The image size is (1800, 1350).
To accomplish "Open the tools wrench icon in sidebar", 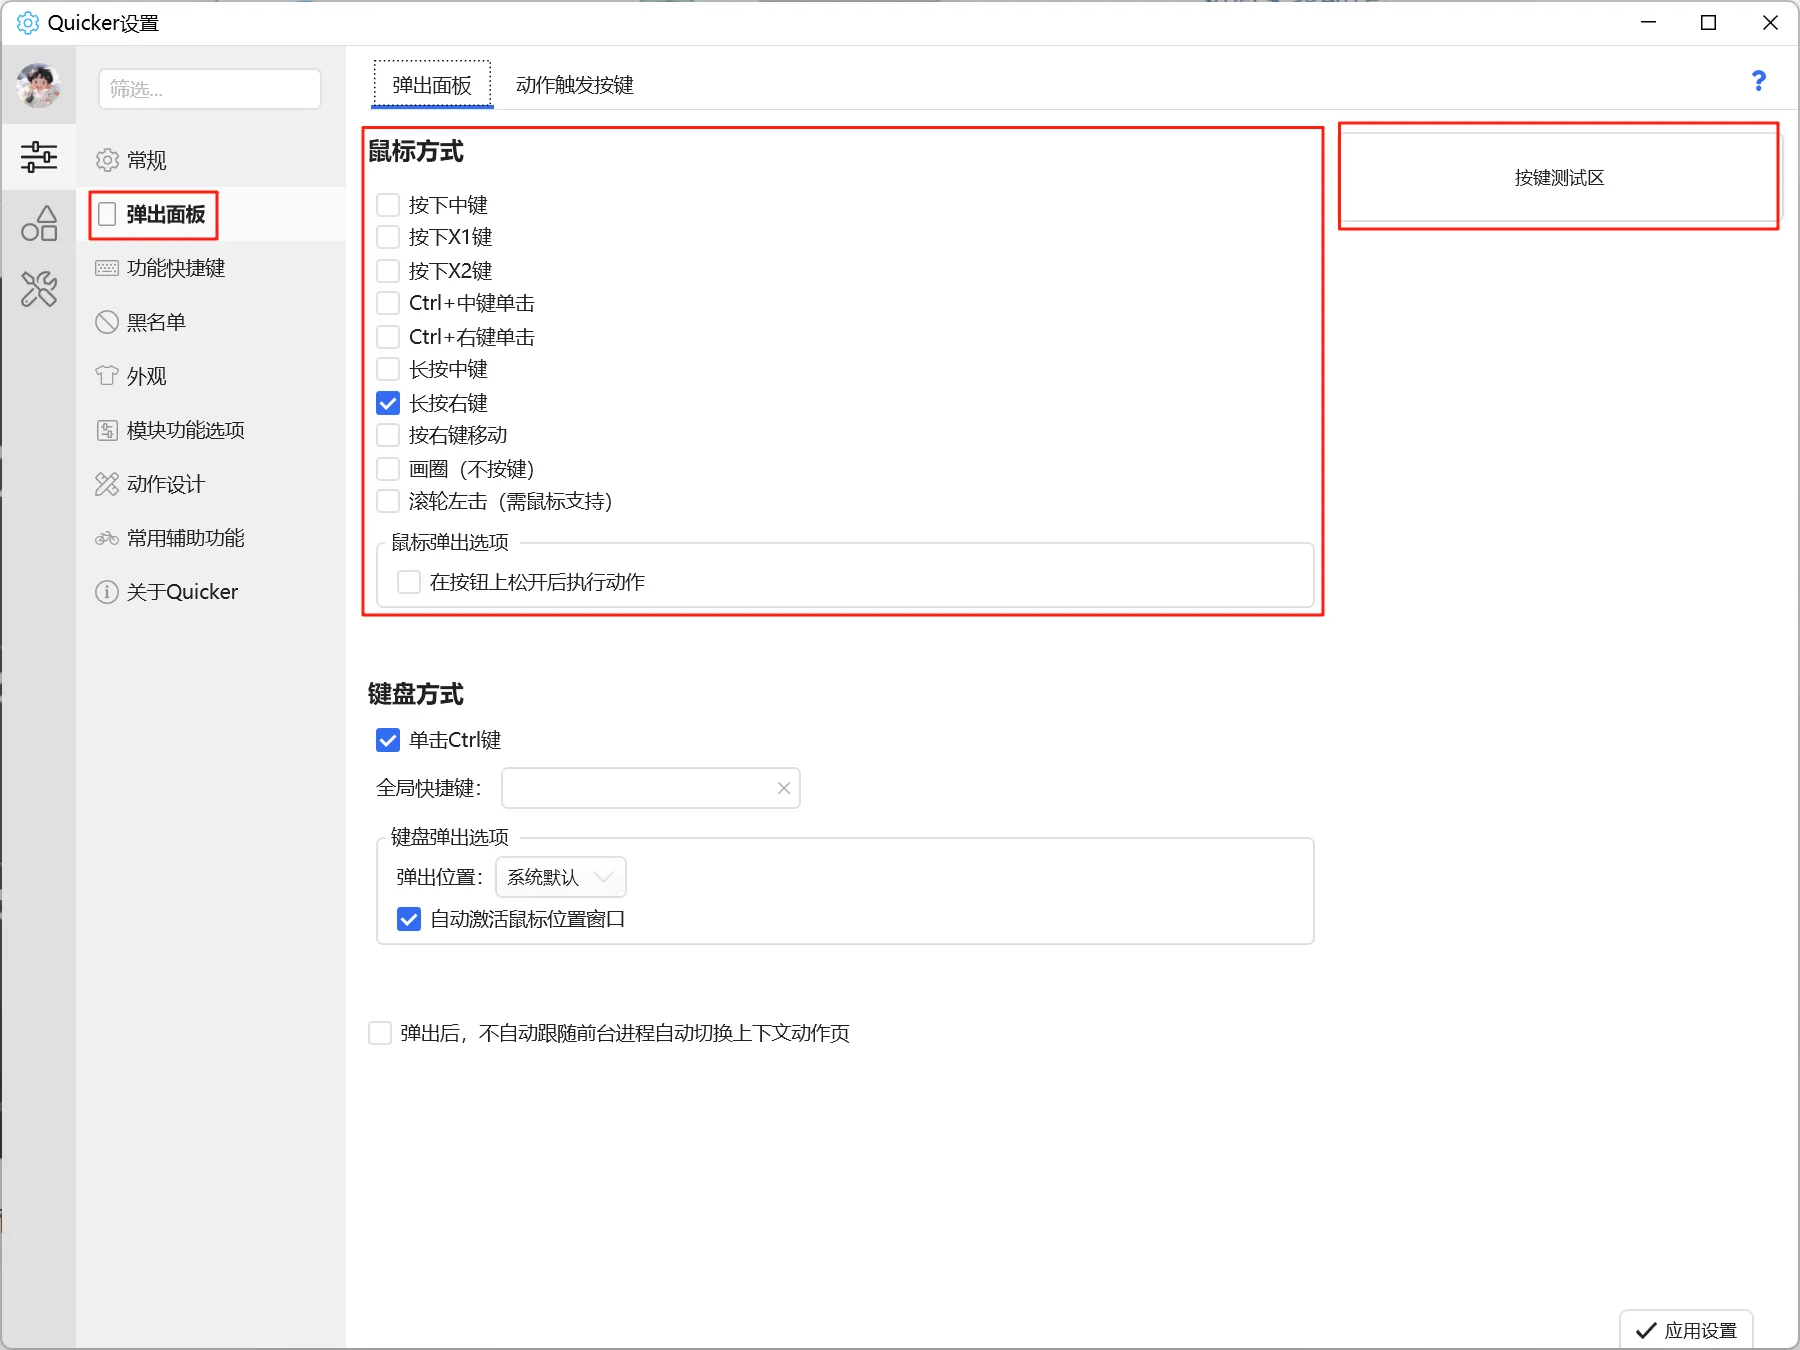I will [39, 290].
